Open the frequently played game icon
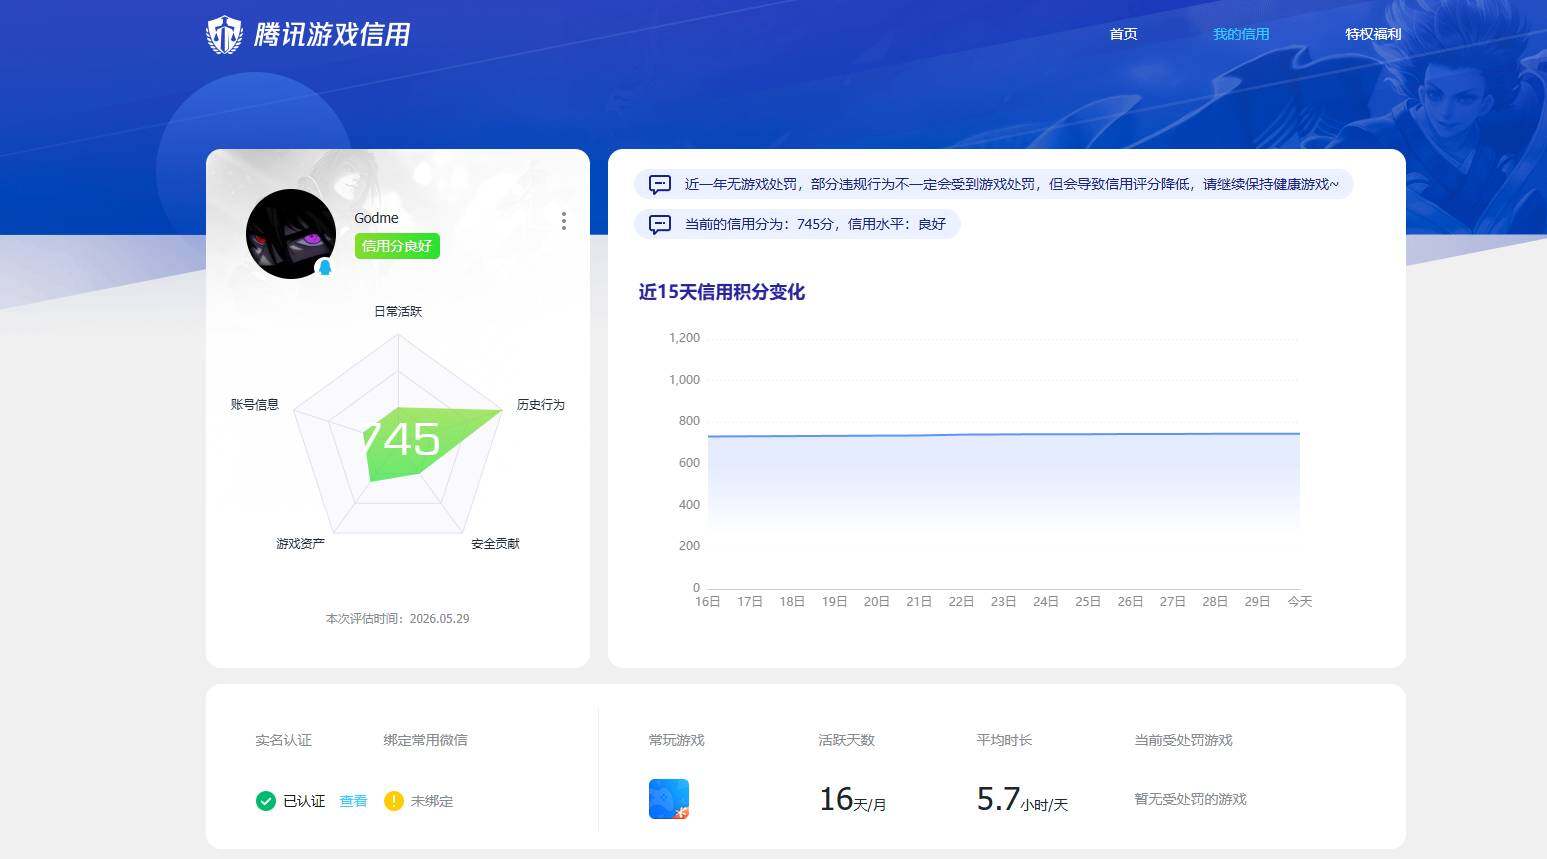The image size is (1547, 859). click(669, 799)
